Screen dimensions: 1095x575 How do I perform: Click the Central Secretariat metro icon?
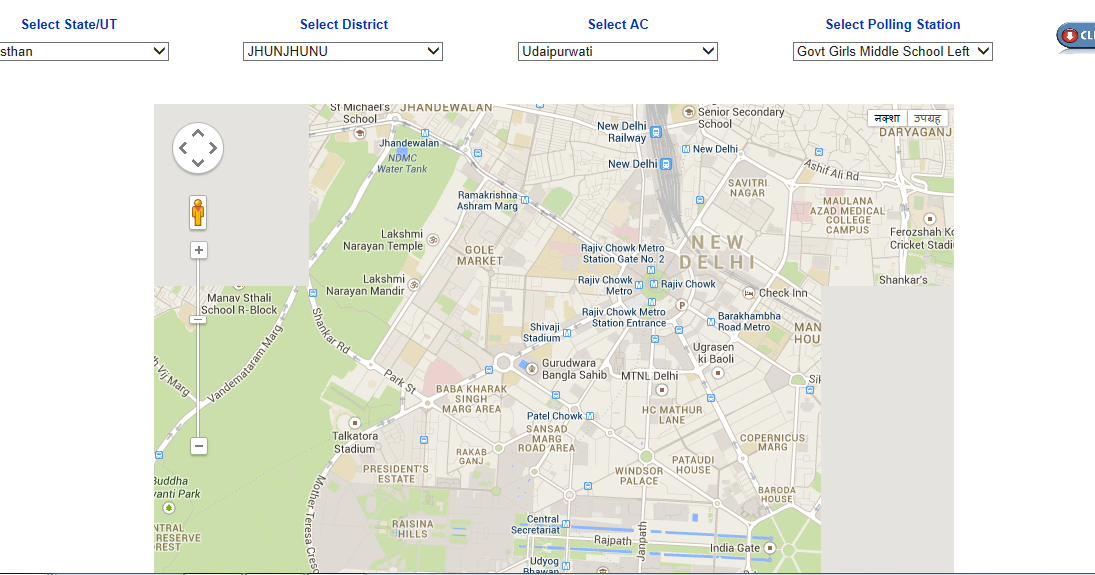566,524
